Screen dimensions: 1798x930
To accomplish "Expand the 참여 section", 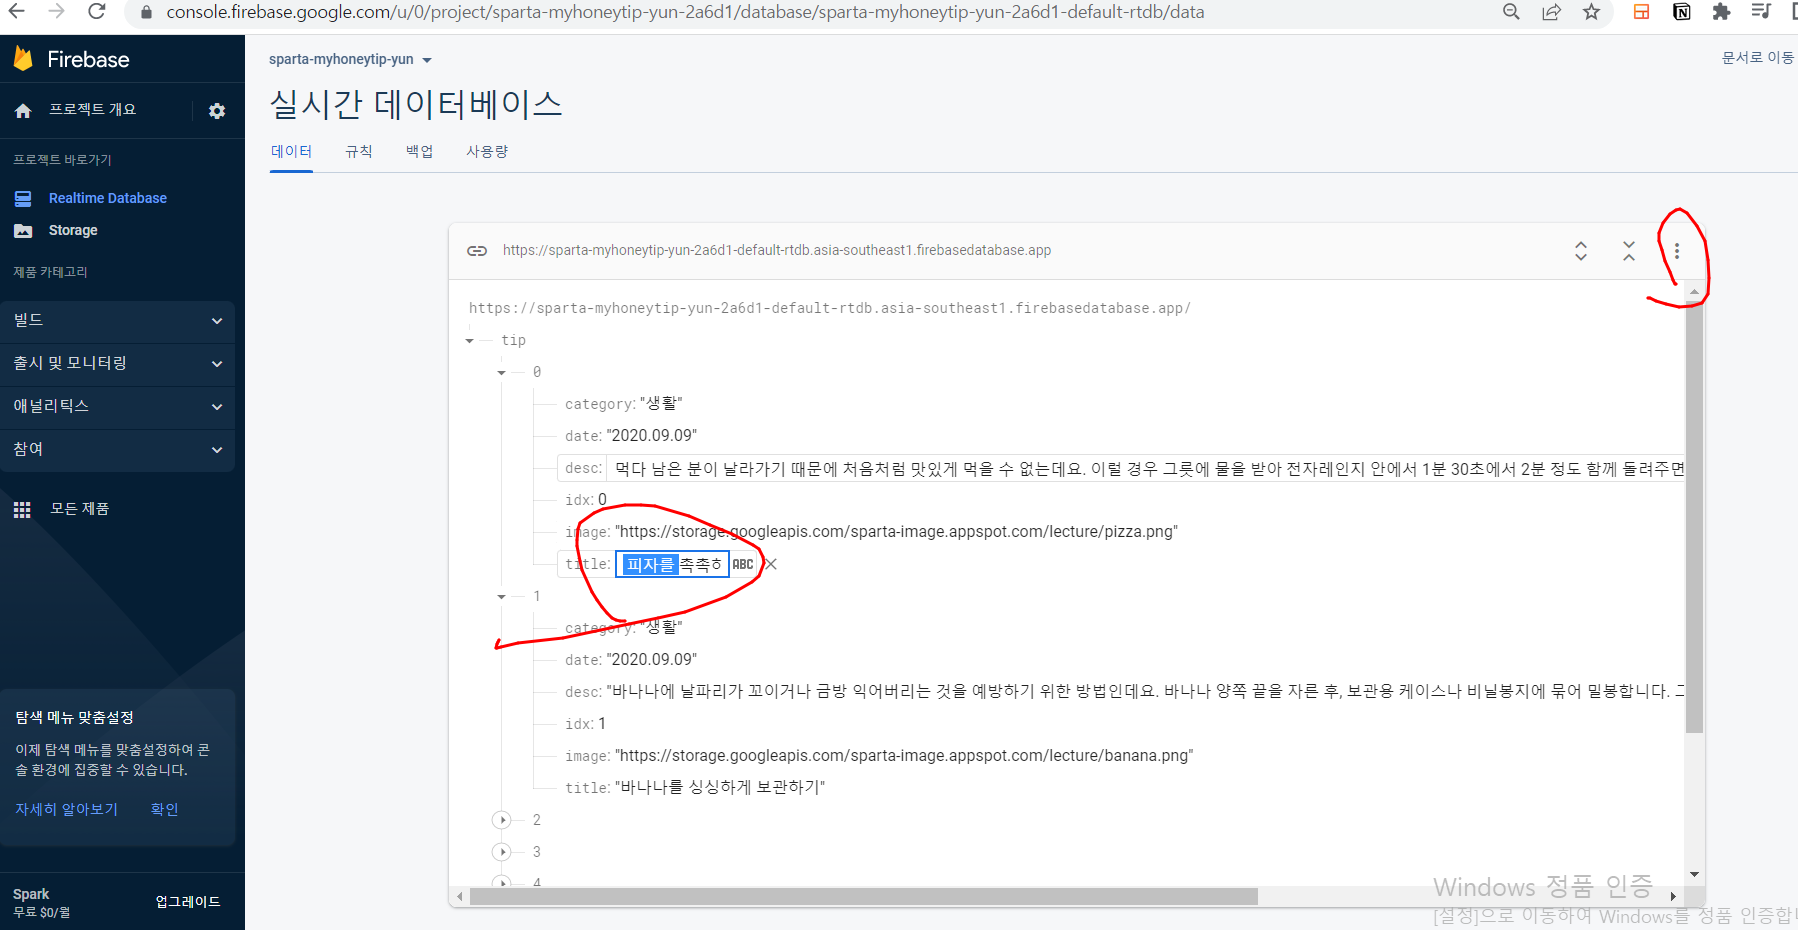I will pyautogui.click(x=118, y=450).
